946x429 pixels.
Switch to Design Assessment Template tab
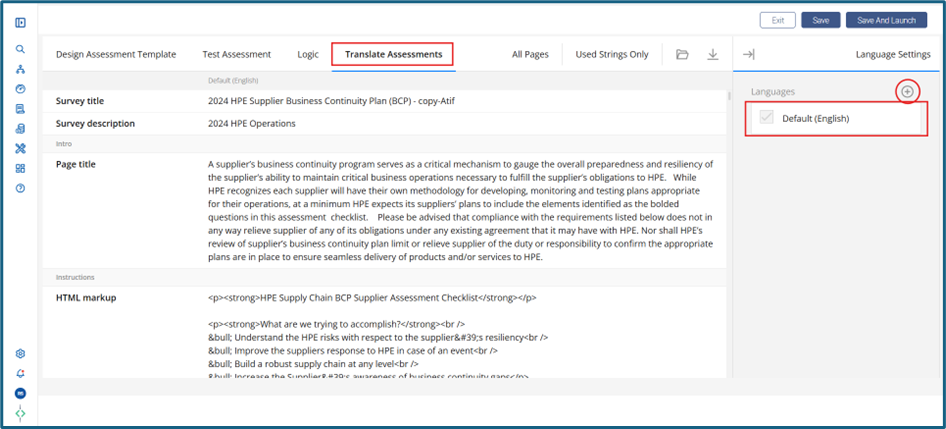116,54
